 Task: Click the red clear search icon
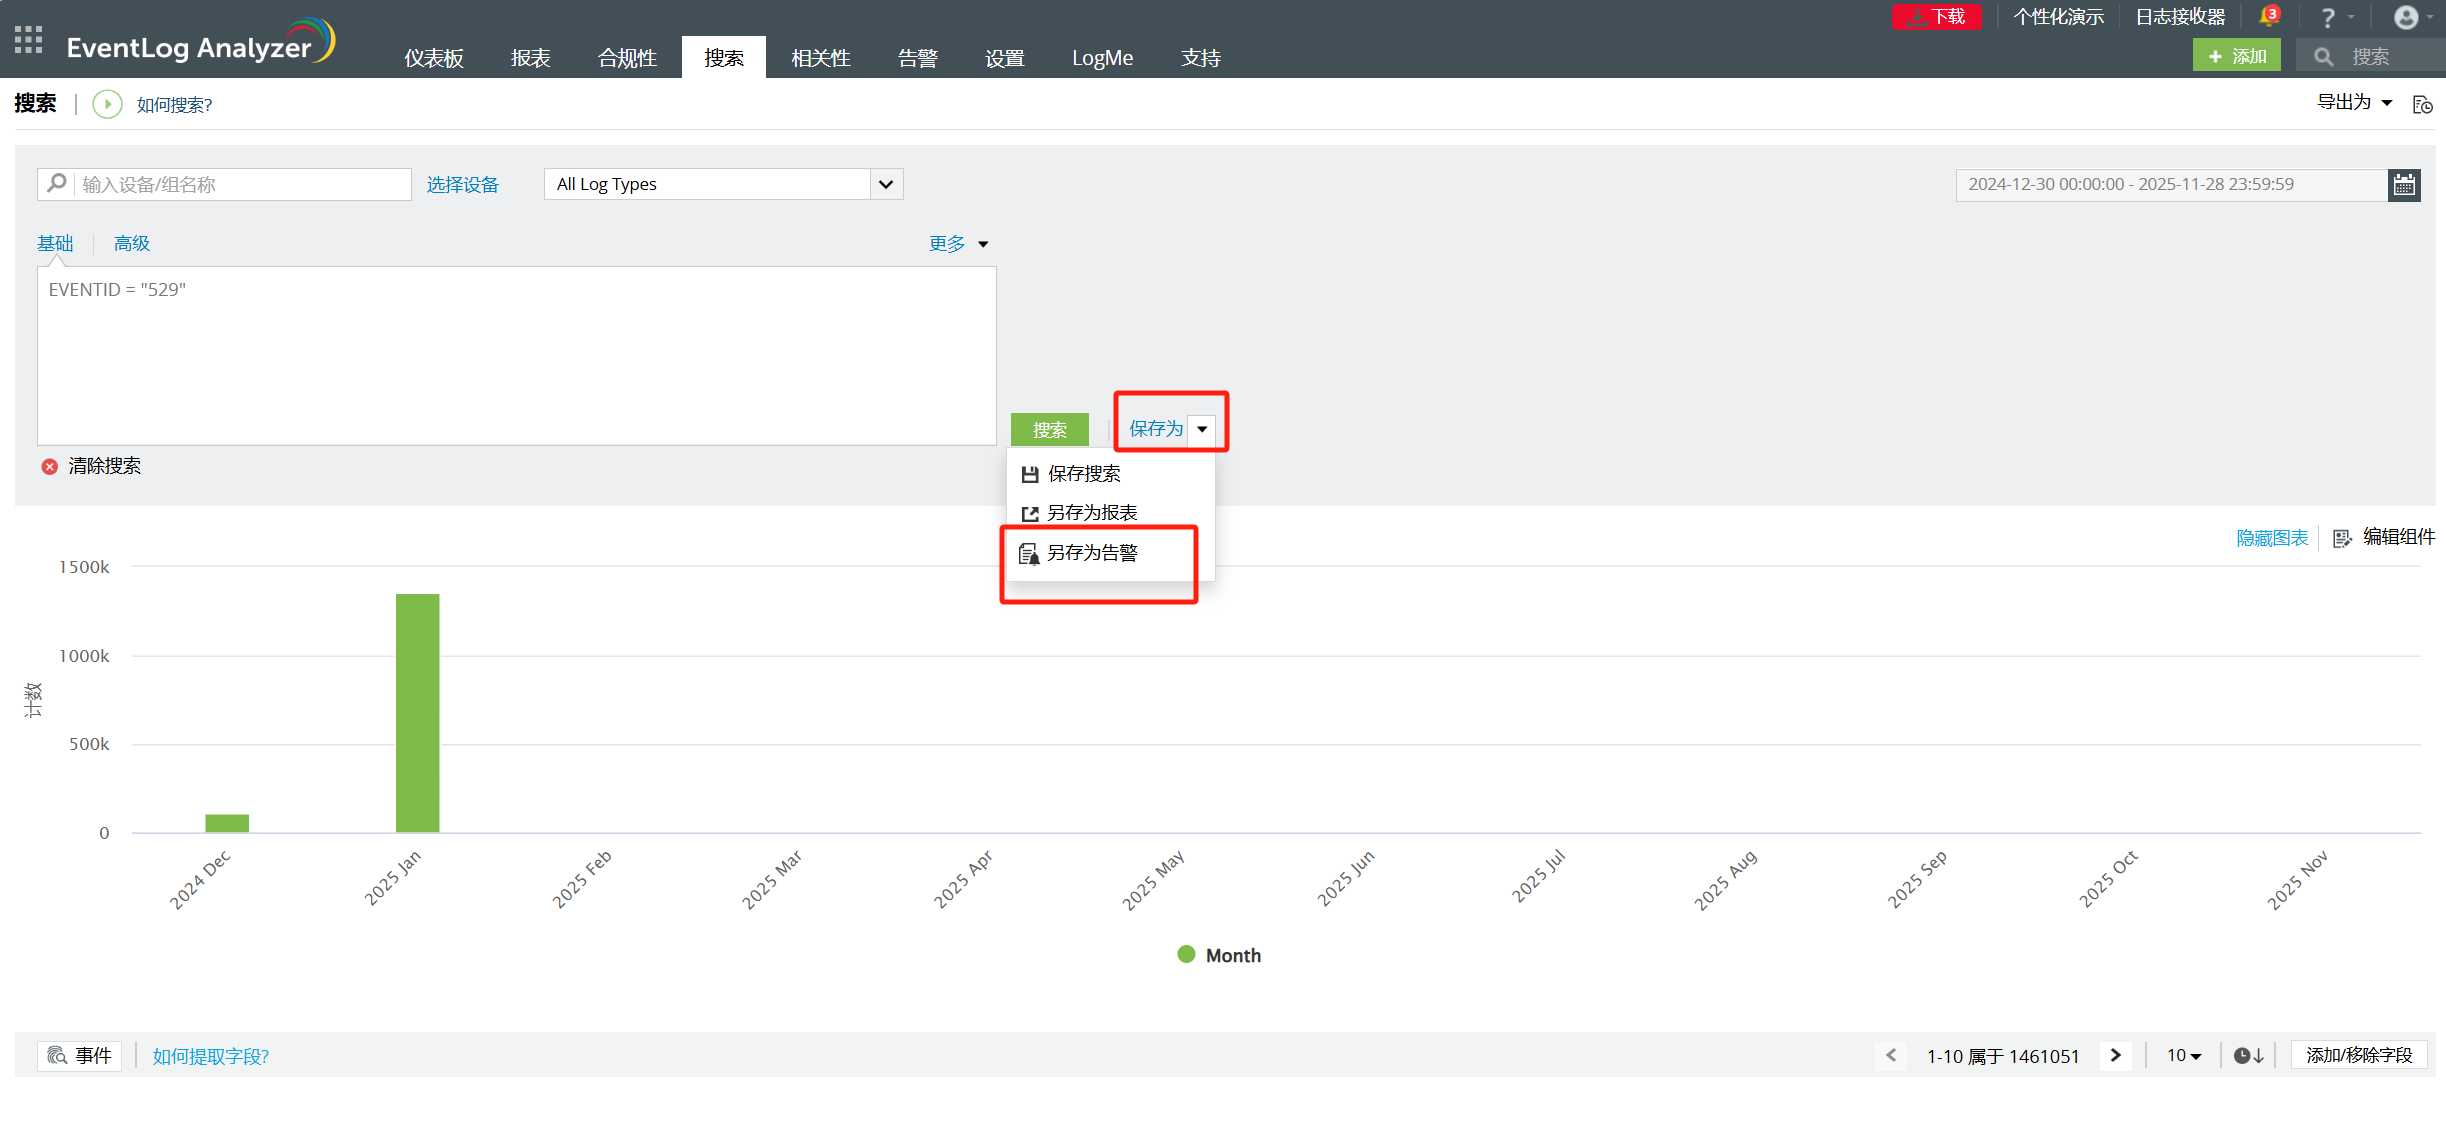point(49,467)
